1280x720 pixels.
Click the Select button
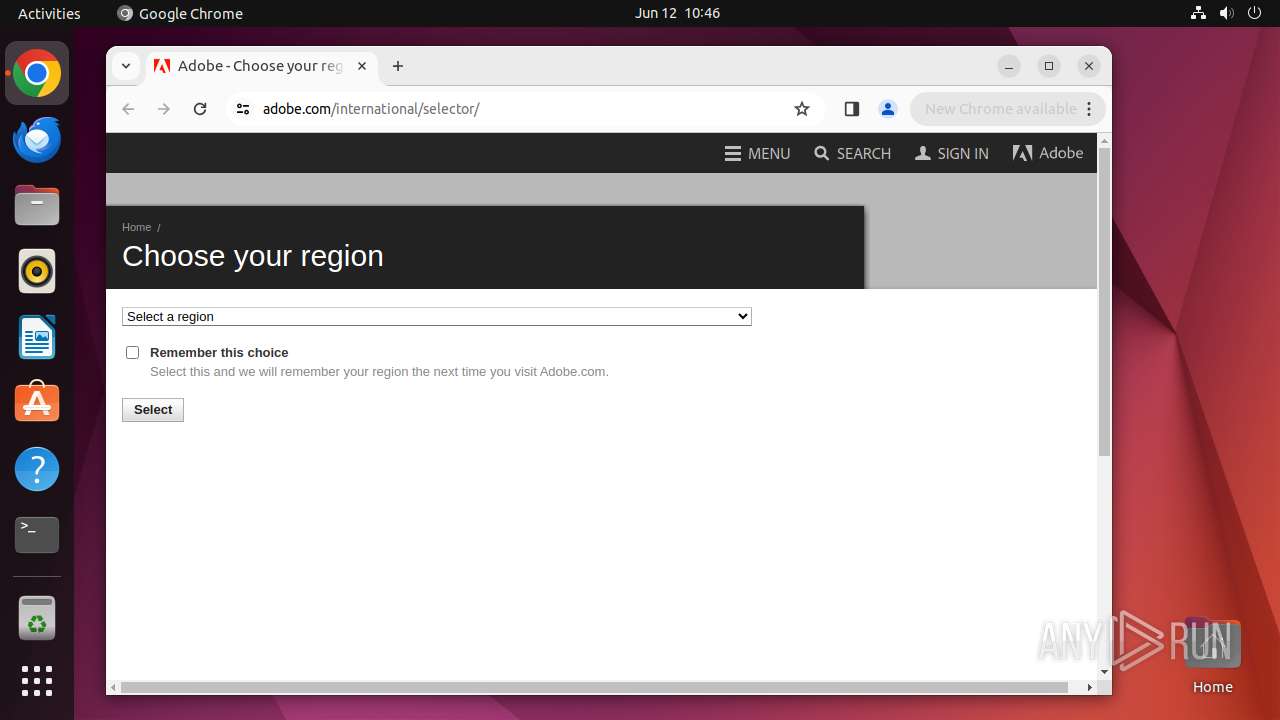(153, 410)
